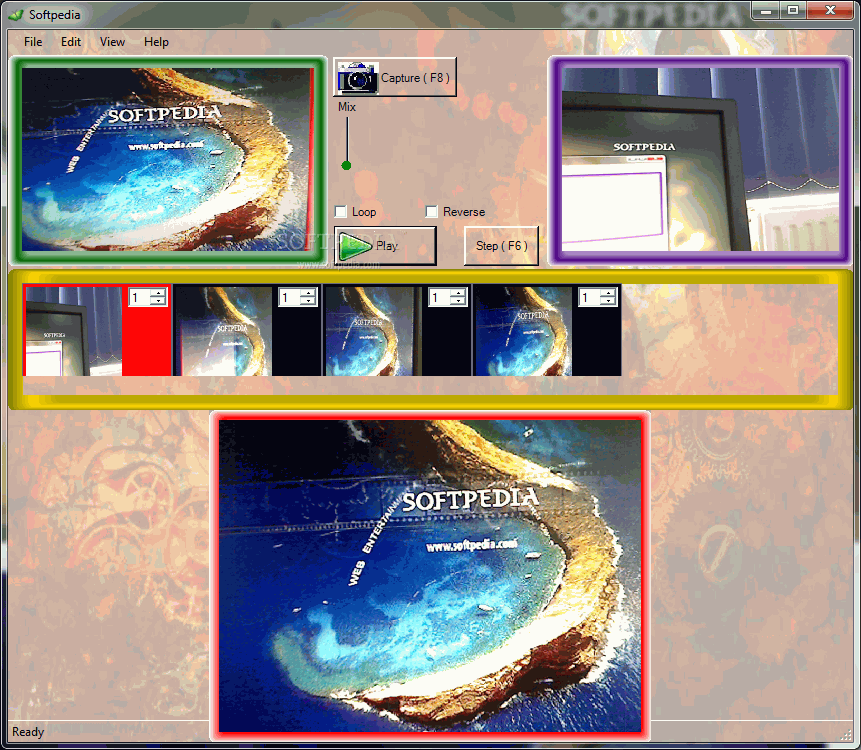Open the View menu
This screenshot has height=750, width=861.
(x=113, y=42)
